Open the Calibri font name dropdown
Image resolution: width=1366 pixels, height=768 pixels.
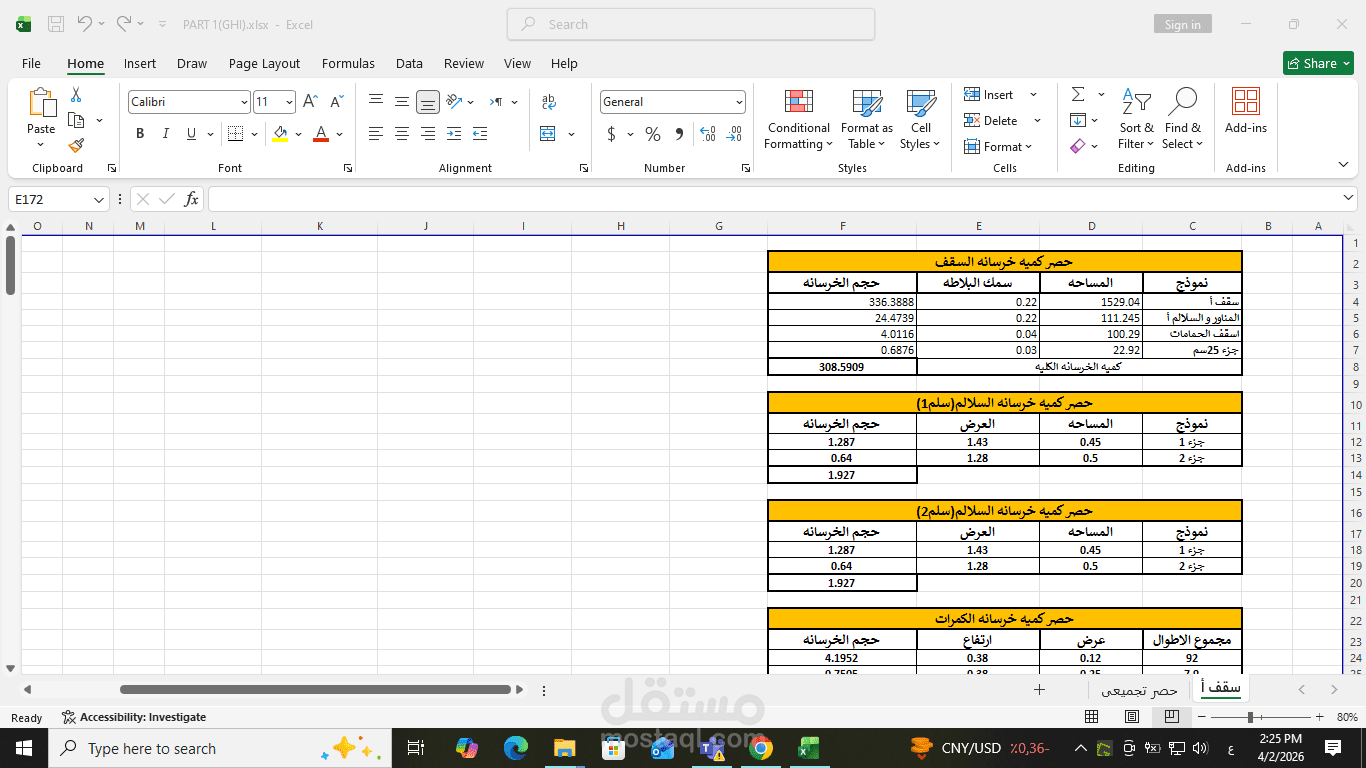point(244,102)
